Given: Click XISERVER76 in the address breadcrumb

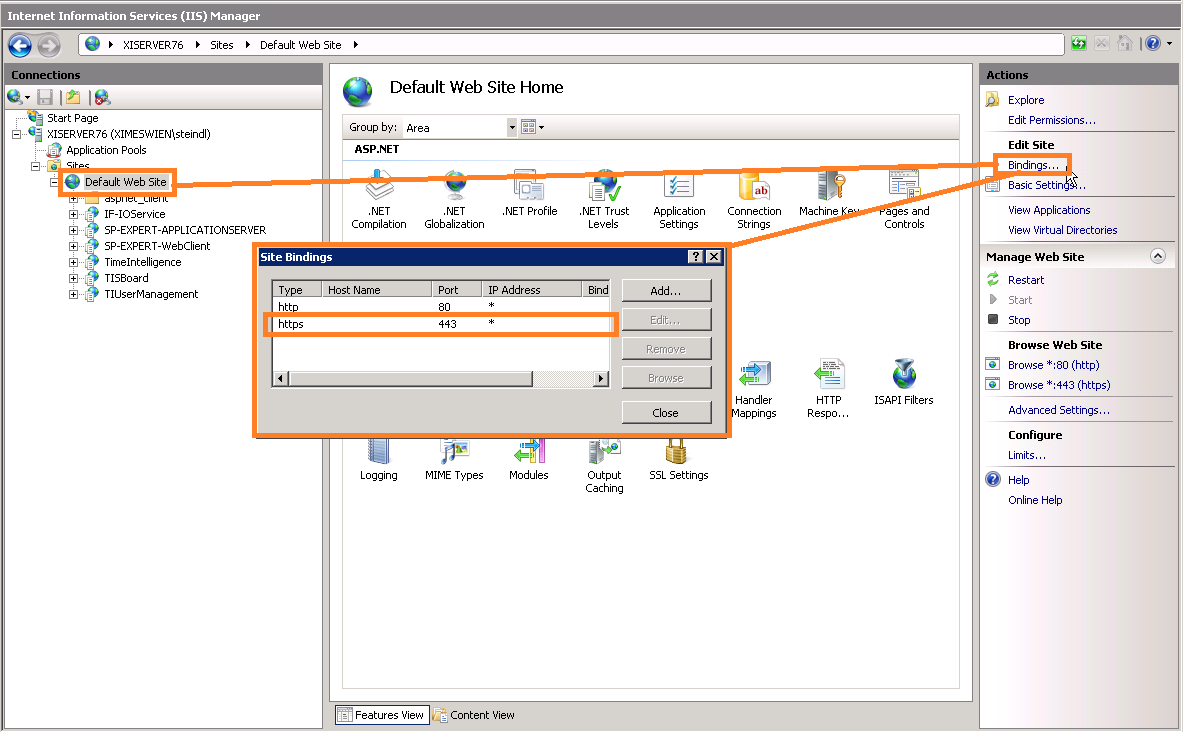Looking at the screenshot, I should pyautogui.click(x=153, y=45).
